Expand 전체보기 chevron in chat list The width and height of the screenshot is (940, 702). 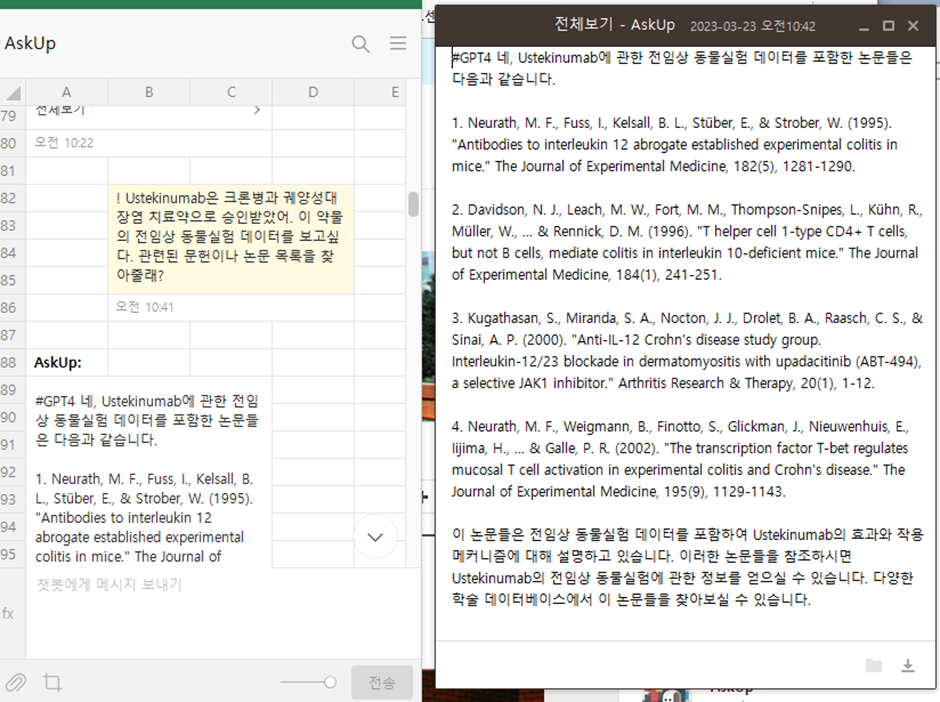257,110
